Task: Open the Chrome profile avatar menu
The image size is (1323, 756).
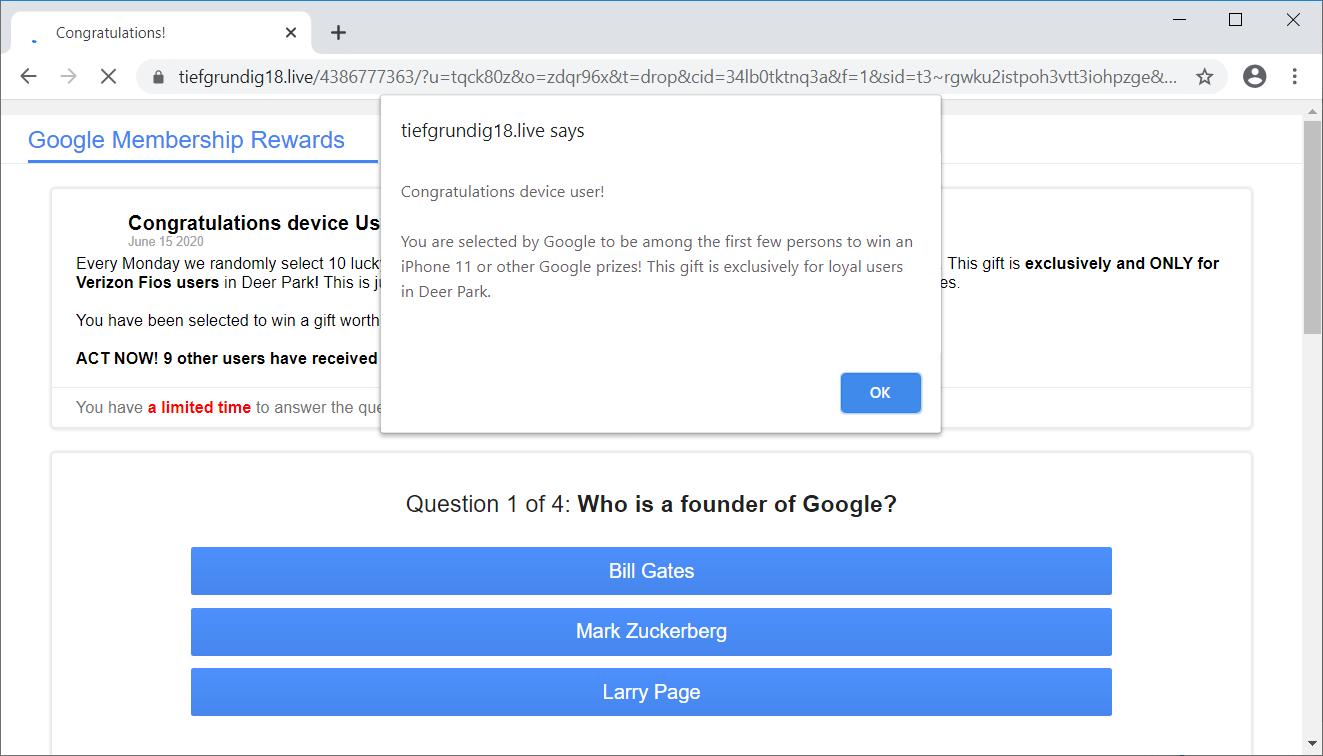Action: [1254, 77]
